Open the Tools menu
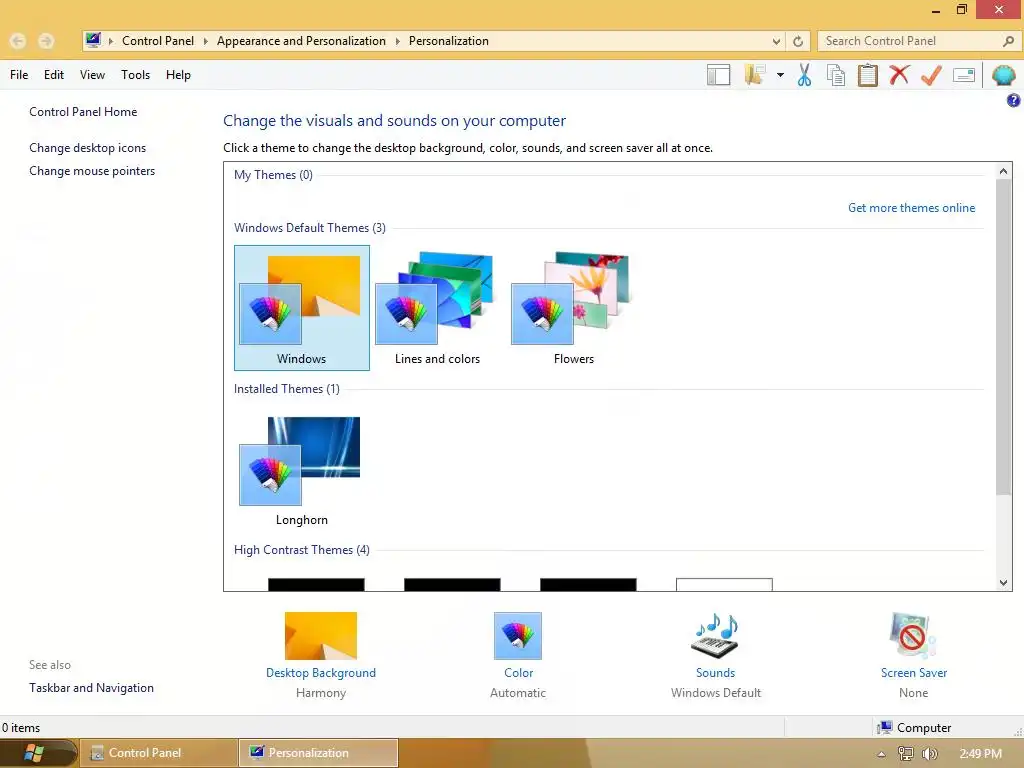This screenshot has height=768, width=1024. click(x=135, y=75)
